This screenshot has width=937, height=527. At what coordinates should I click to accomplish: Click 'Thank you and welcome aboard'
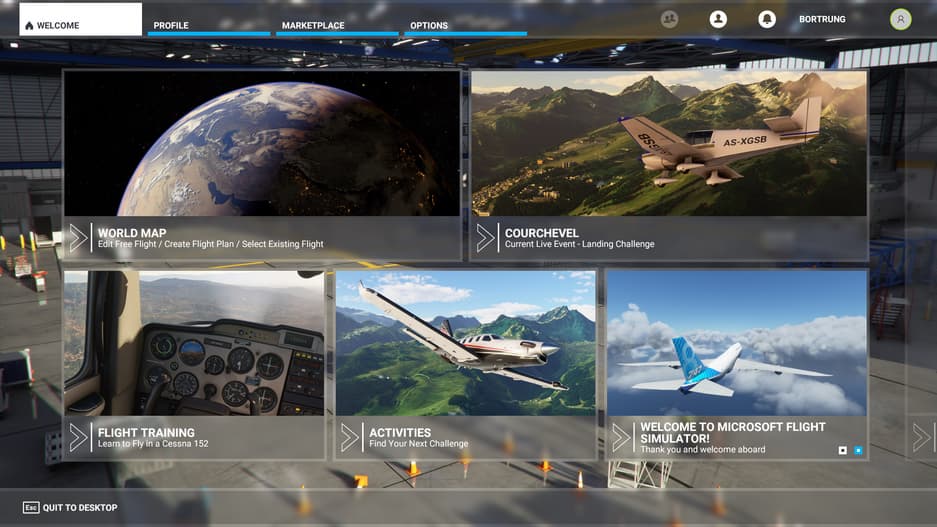(x=703, y=449)
